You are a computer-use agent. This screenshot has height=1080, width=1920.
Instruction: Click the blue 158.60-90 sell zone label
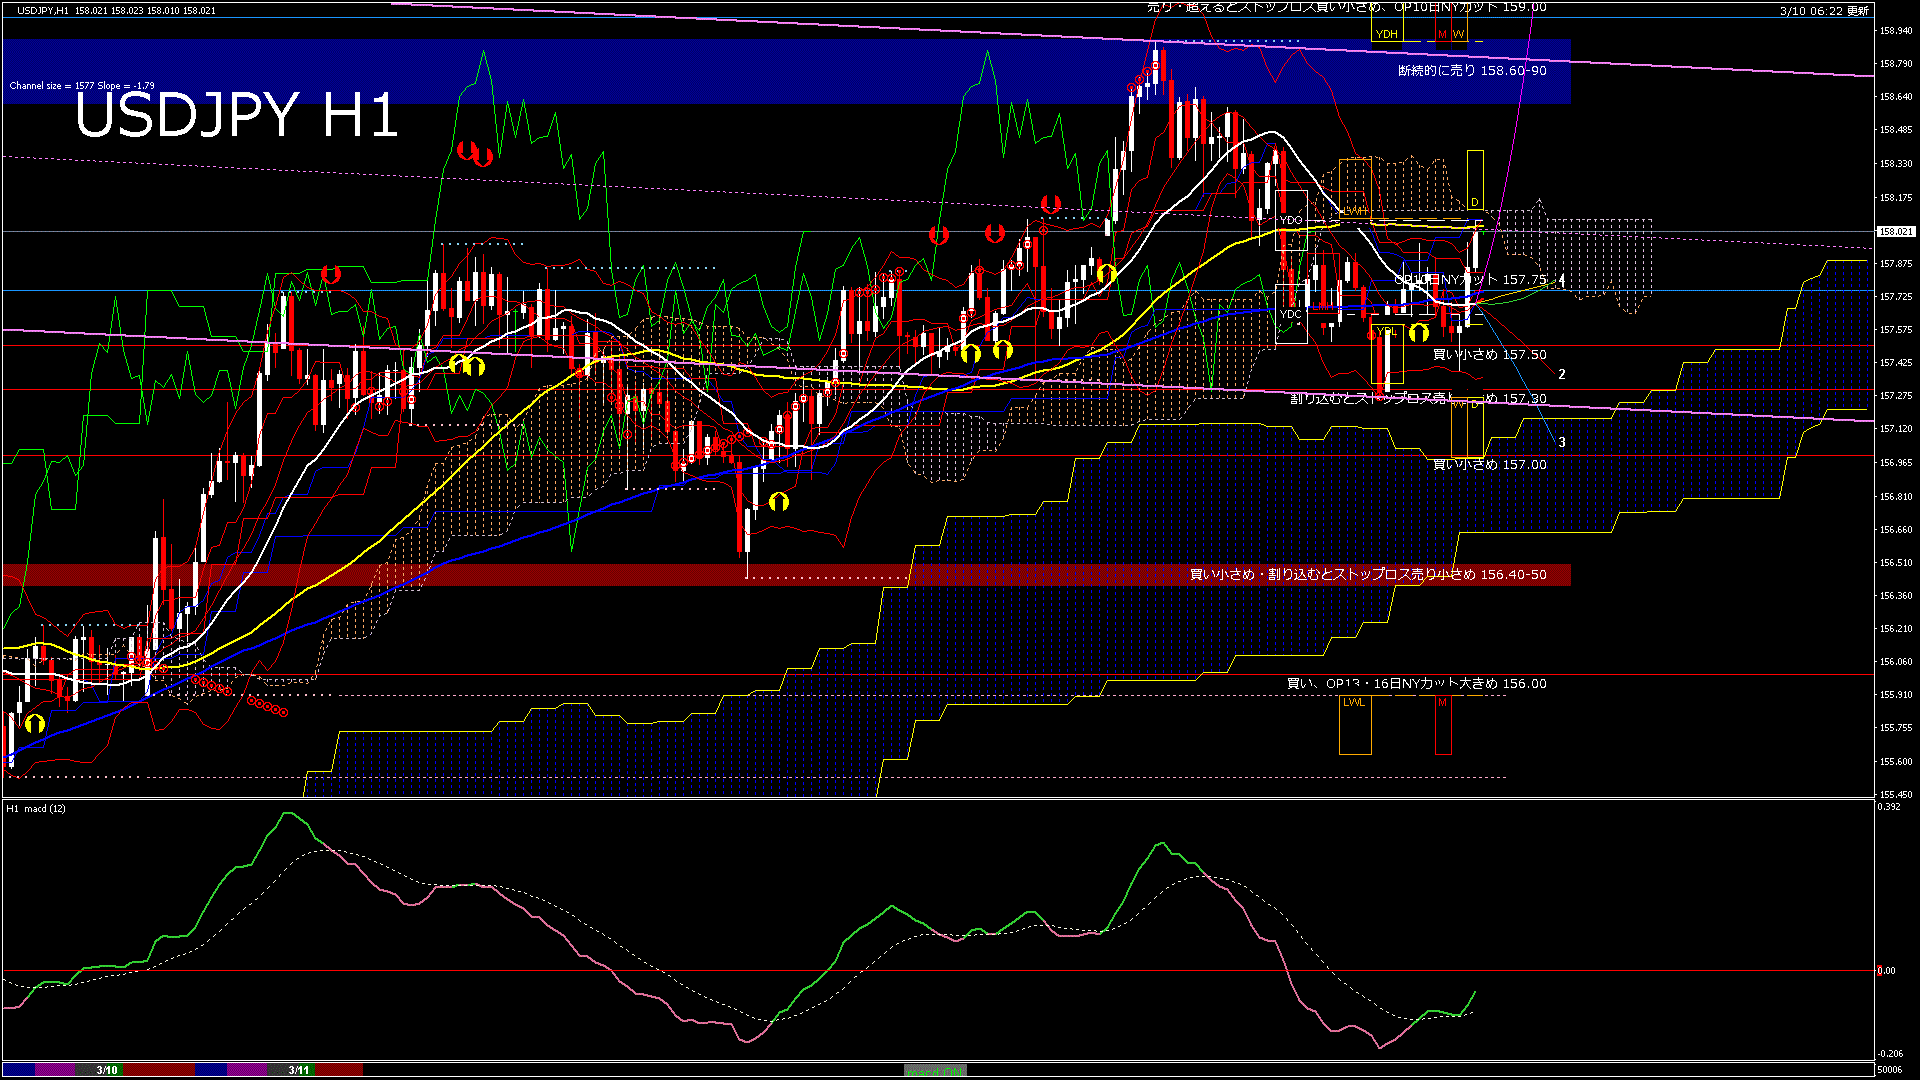tap(1471, 71)
